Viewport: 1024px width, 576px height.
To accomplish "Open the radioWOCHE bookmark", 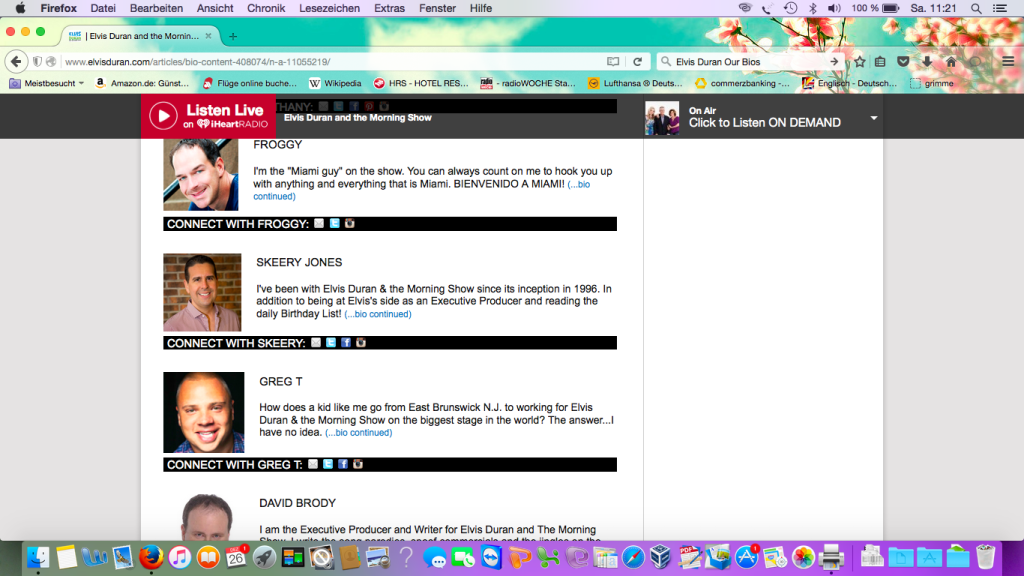I will [x=528, y=84].
